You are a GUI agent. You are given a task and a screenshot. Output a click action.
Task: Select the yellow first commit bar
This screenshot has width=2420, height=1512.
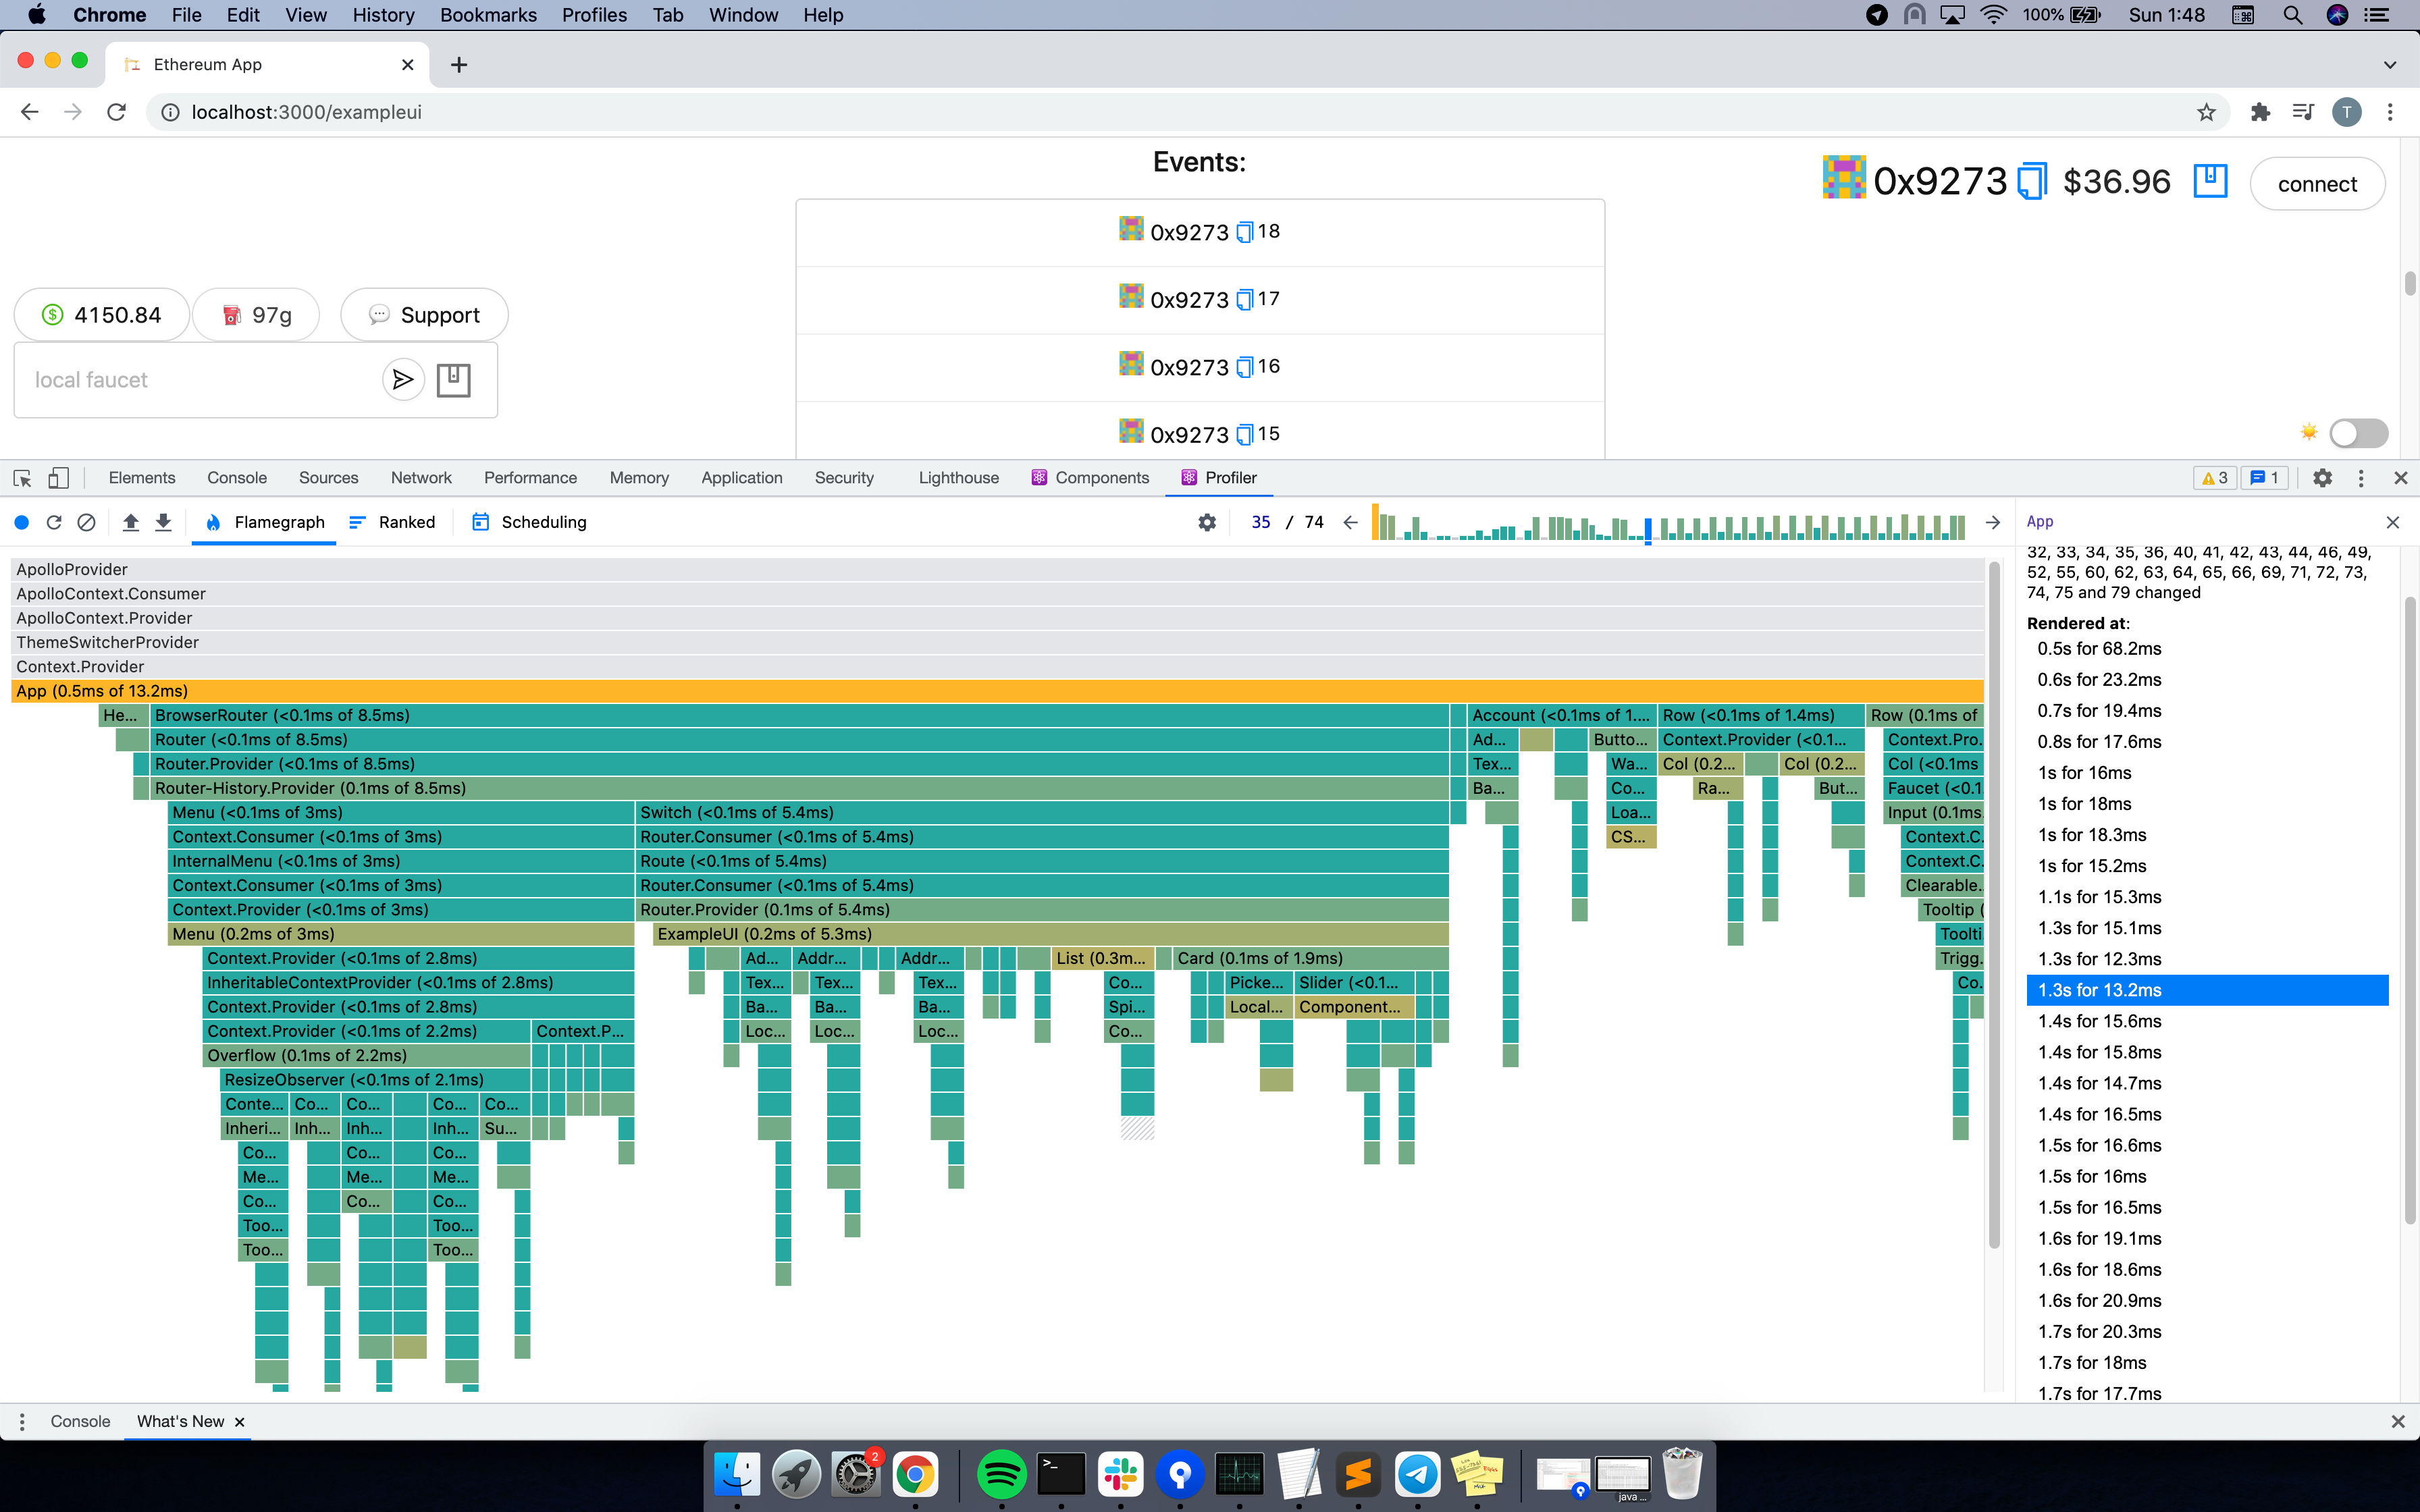pos(1376,522)
